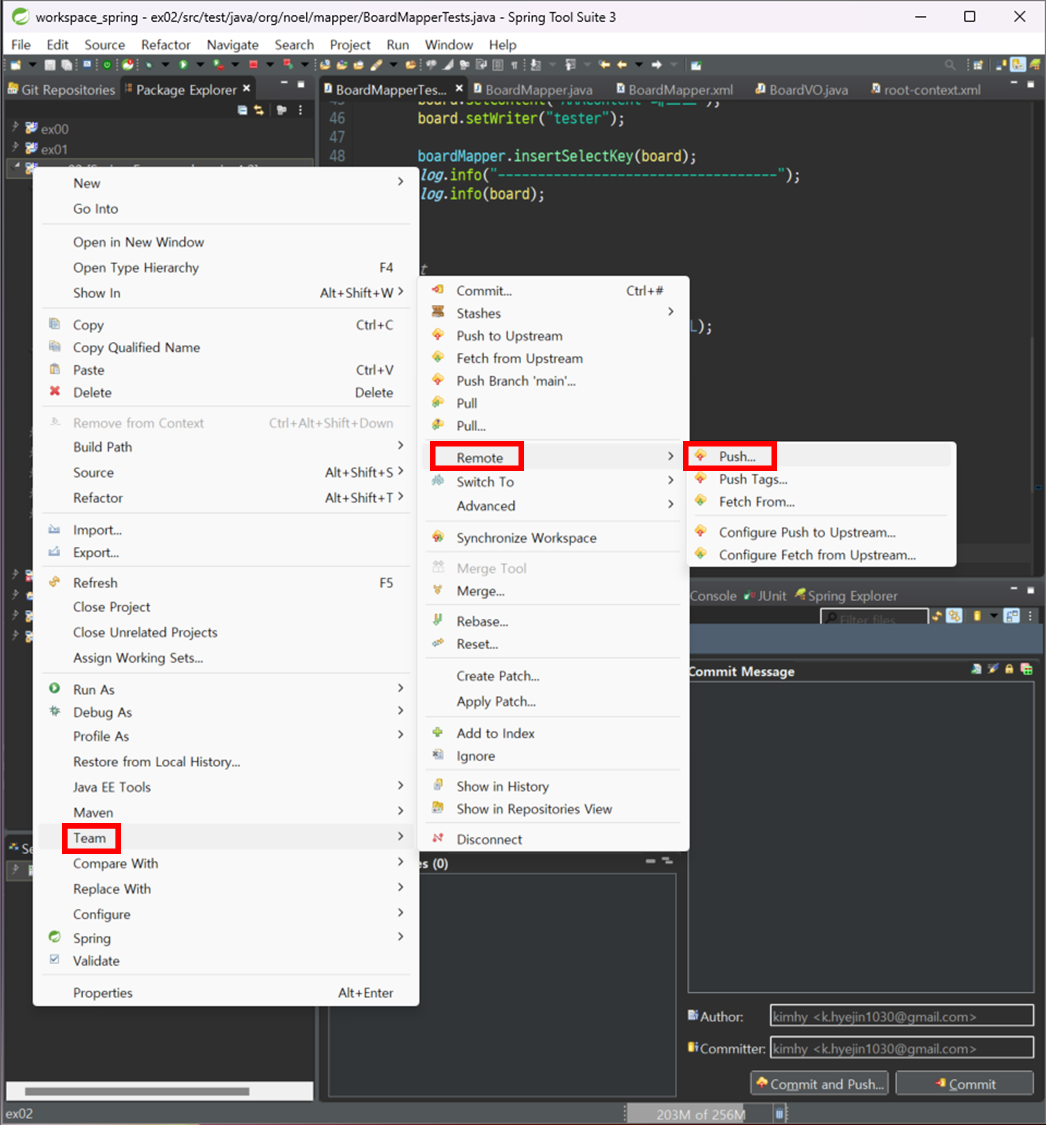Open the staging presentation dropdown arrow

994,616
